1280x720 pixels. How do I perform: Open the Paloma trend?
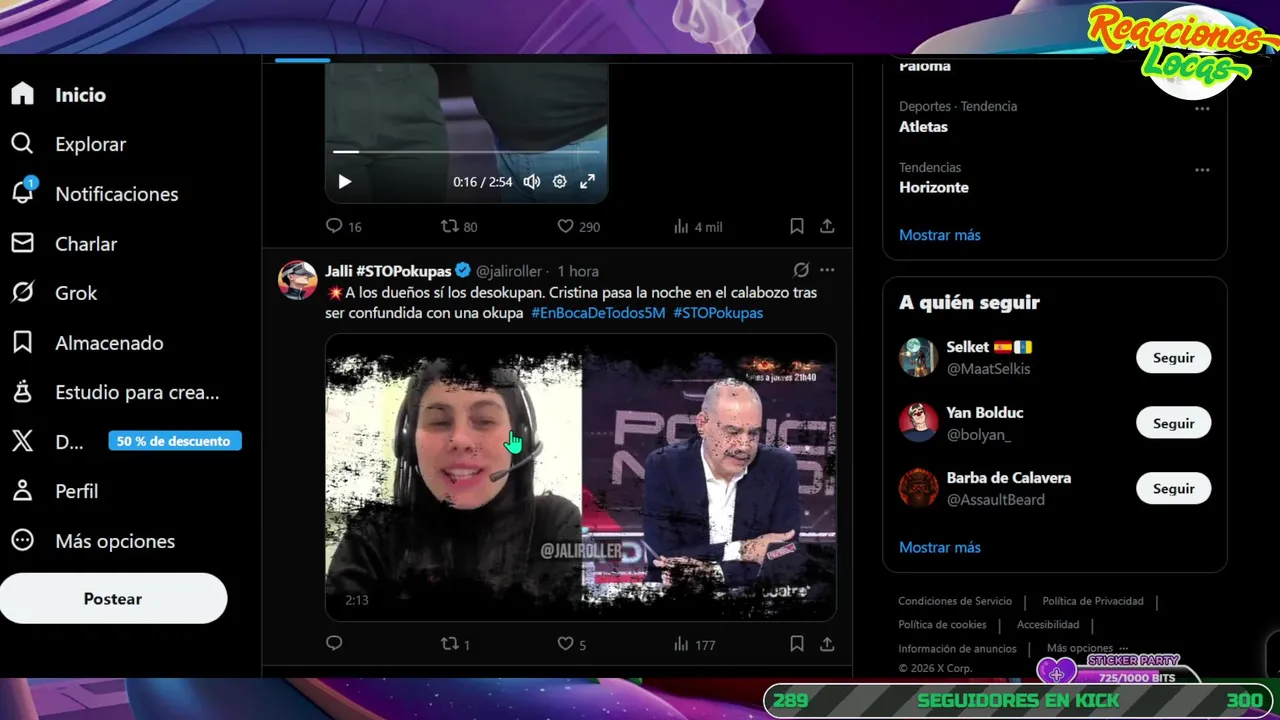(x=925, y=66)
